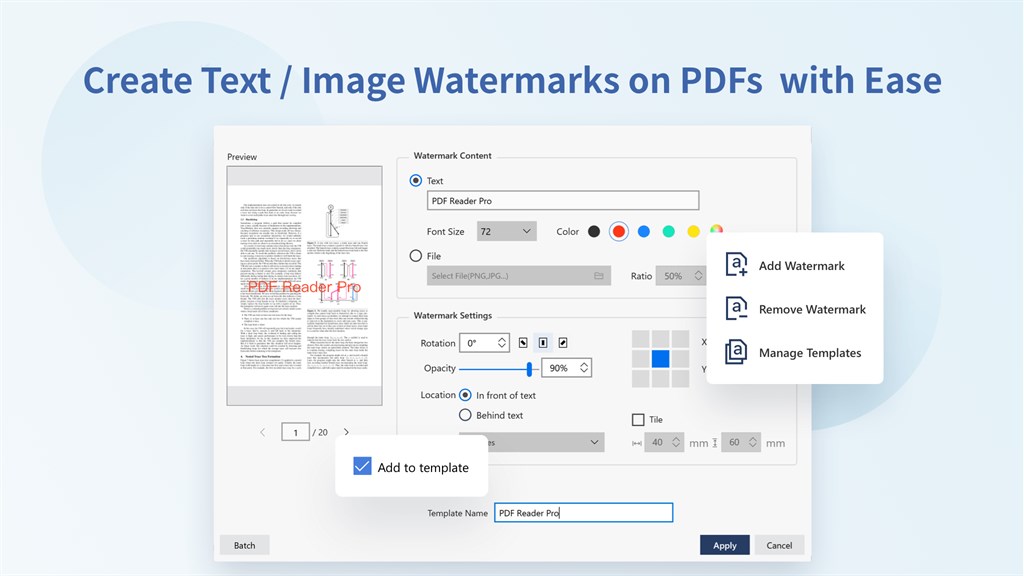
Task: Choose the bottom-right position grid cell
Action: coord(680,378)
